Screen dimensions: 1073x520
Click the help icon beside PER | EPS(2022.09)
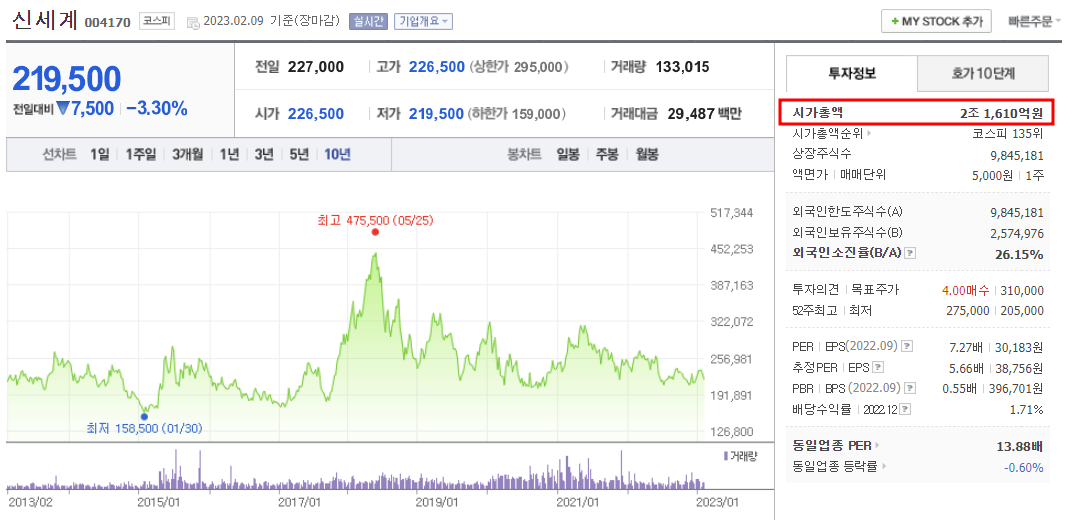pyautogui.click(x=907, y=347)
